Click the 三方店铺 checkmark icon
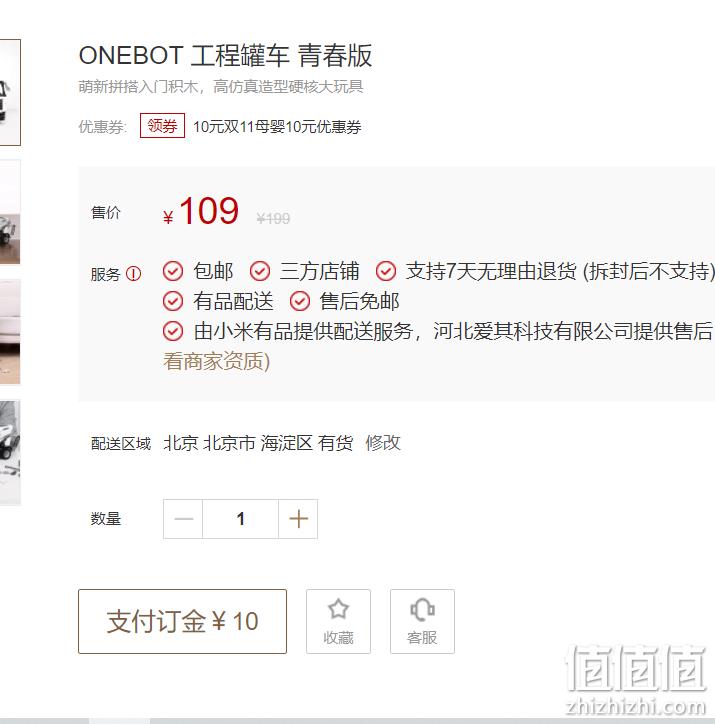The image size is (715, 724). (260, 271)
